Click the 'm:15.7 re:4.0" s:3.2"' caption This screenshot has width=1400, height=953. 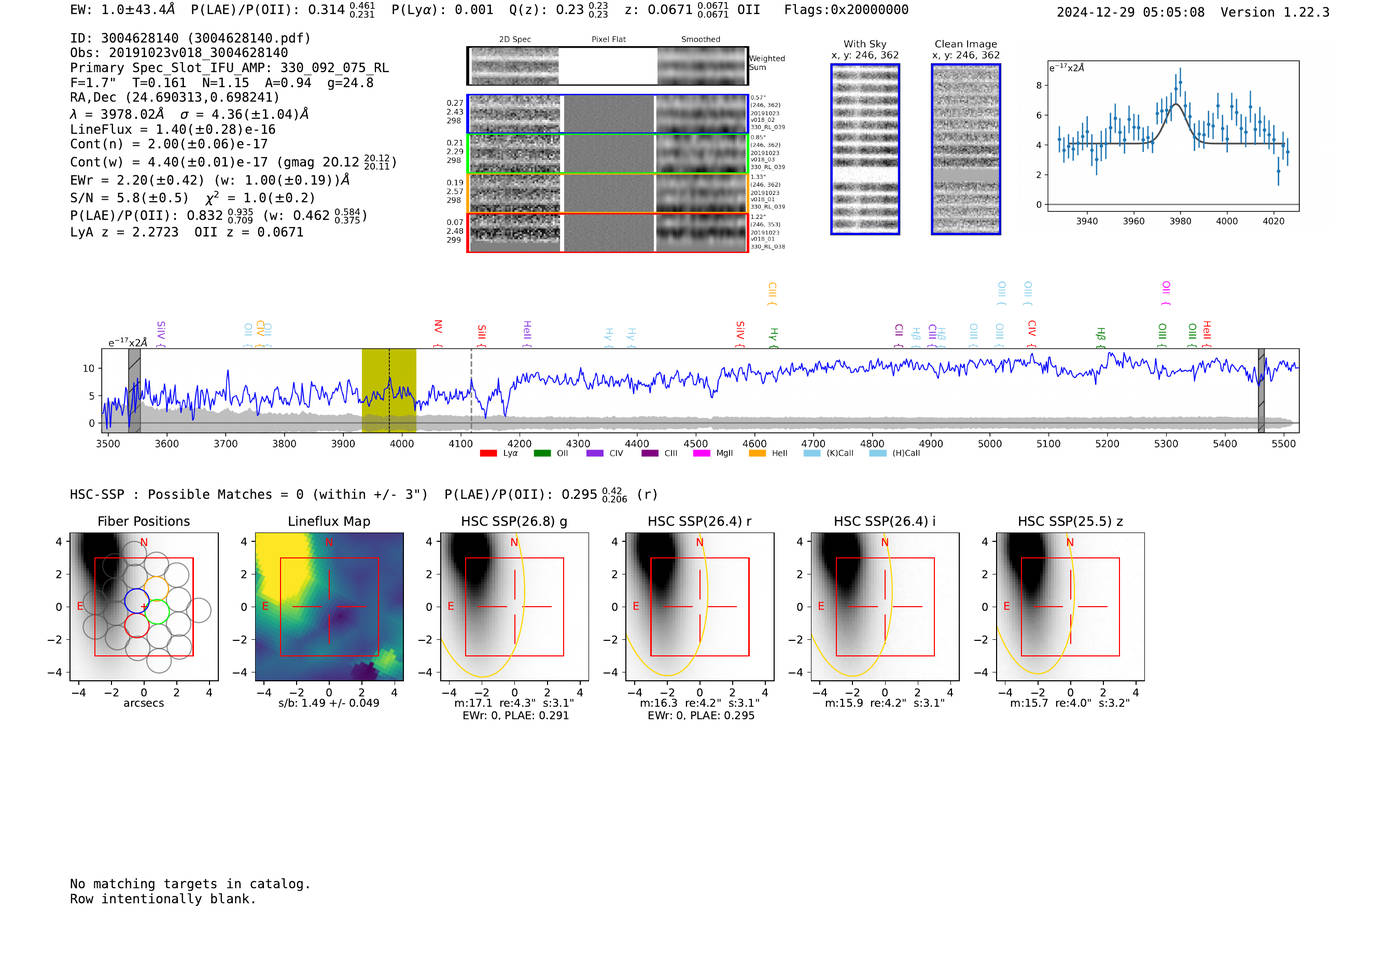click(1070, 703)
